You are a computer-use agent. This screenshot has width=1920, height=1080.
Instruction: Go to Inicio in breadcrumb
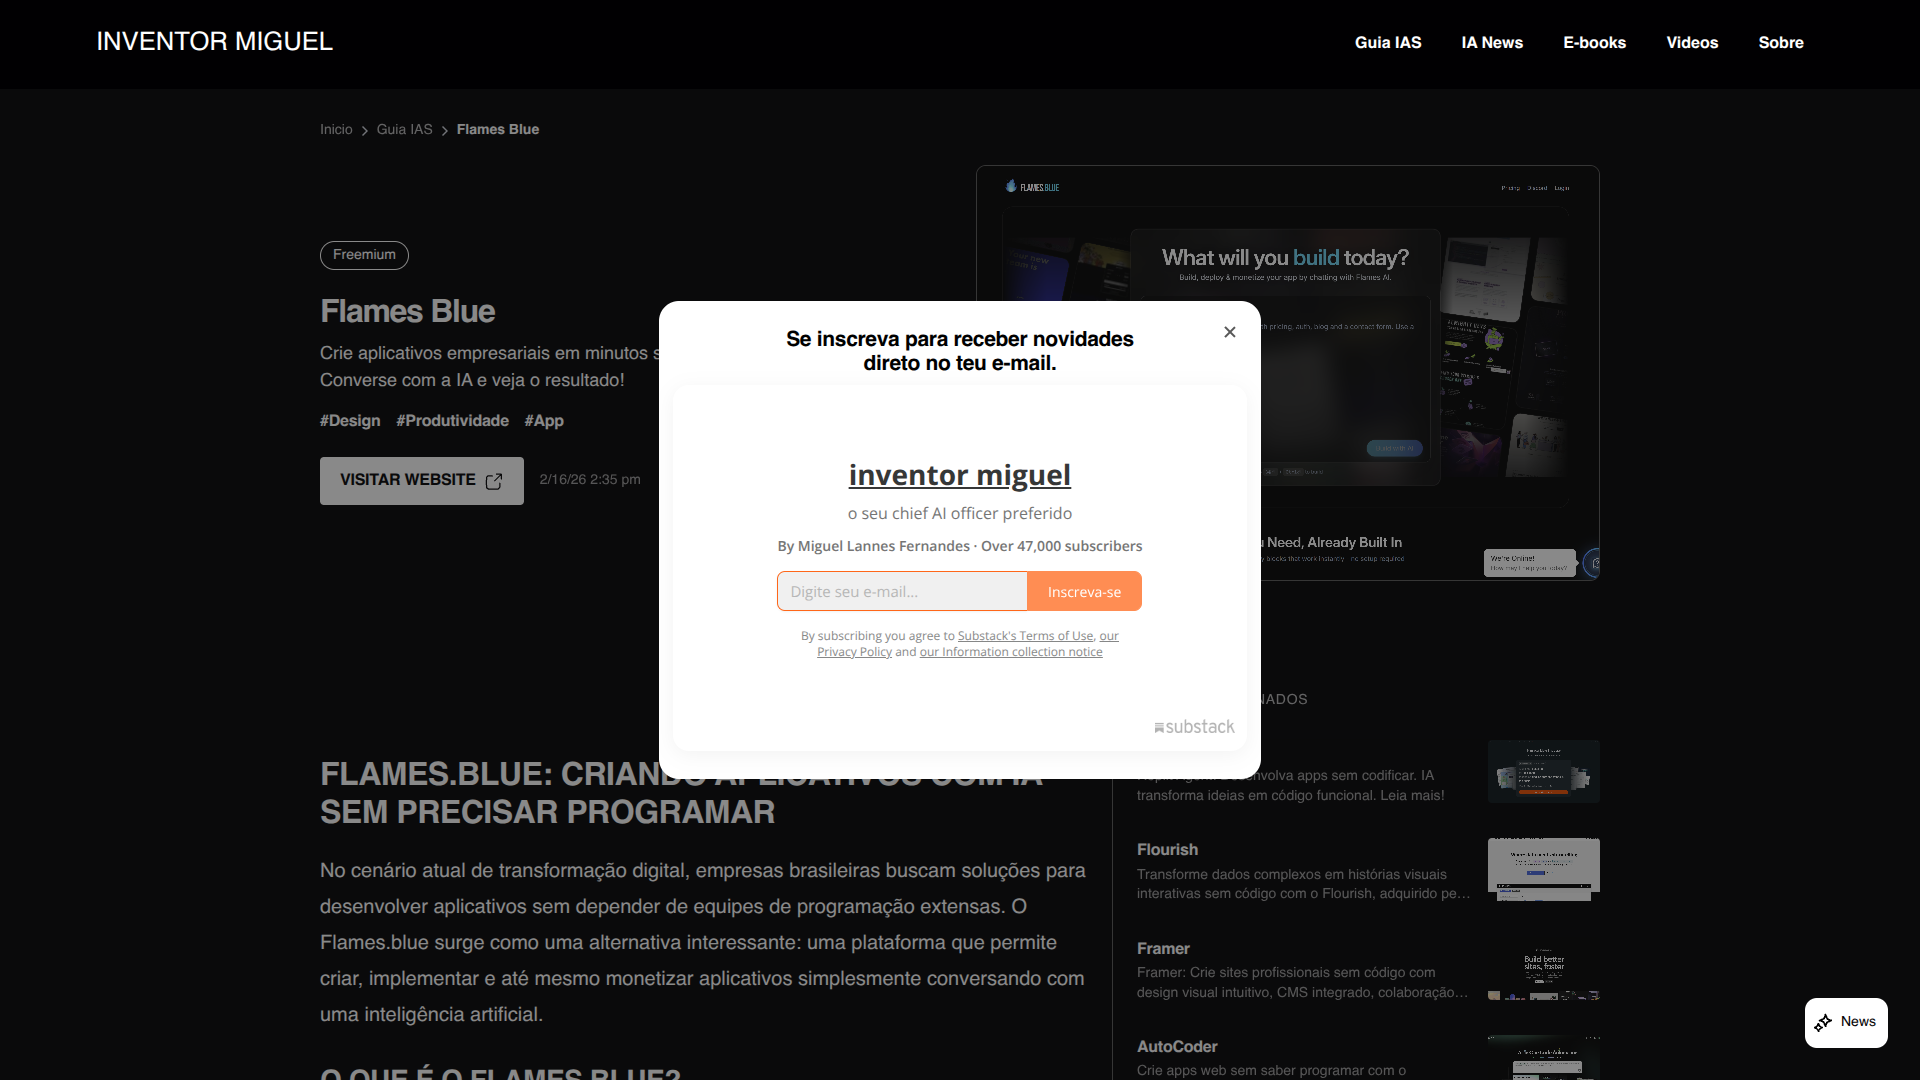coord(336,130)
